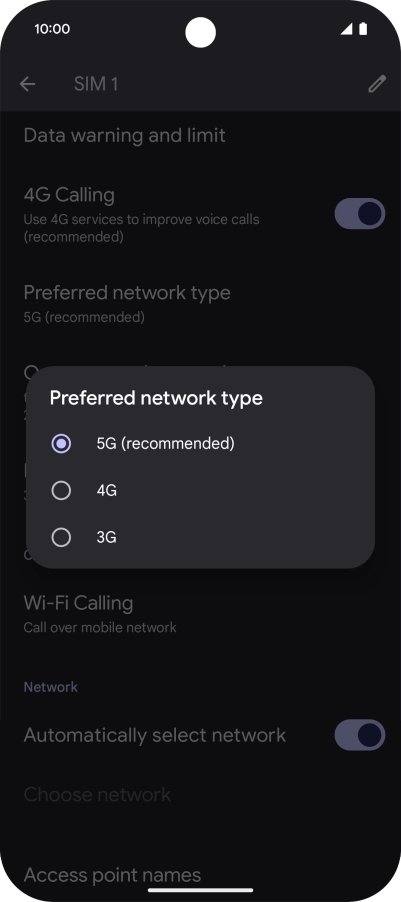The image size is (401, 902).
Task: Open Data warning and limit
Action: [200, 136]
